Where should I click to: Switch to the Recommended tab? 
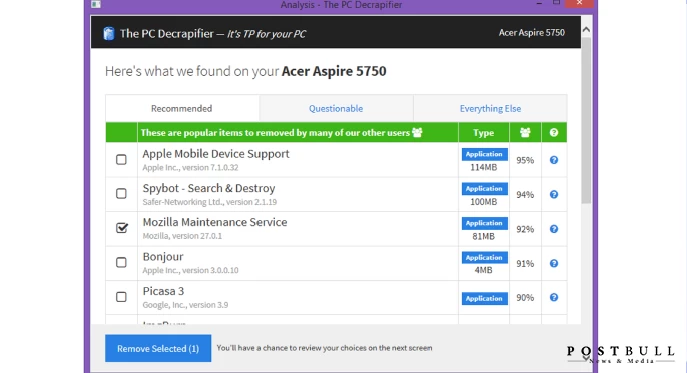coord(182,108)
